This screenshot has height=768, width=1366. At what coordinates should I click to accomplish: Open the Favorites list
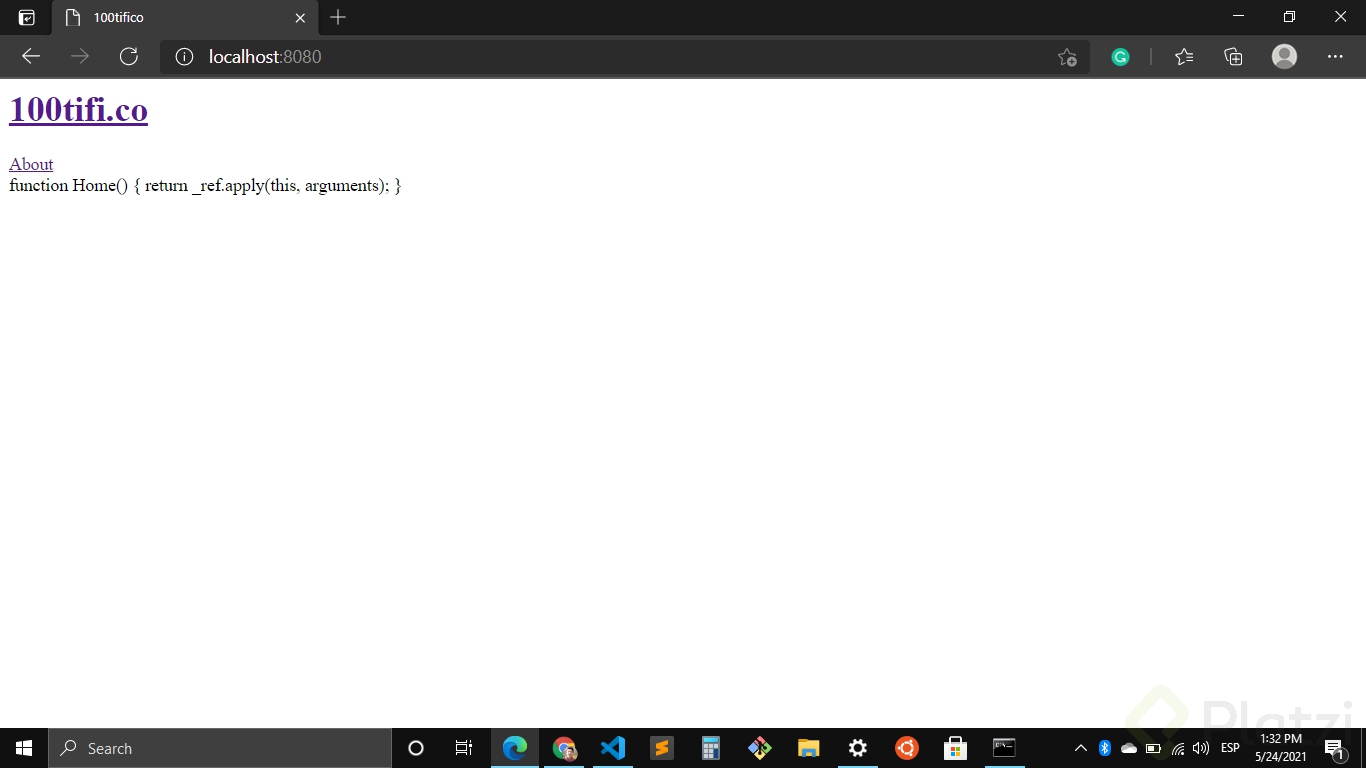tap(1184, 57)
